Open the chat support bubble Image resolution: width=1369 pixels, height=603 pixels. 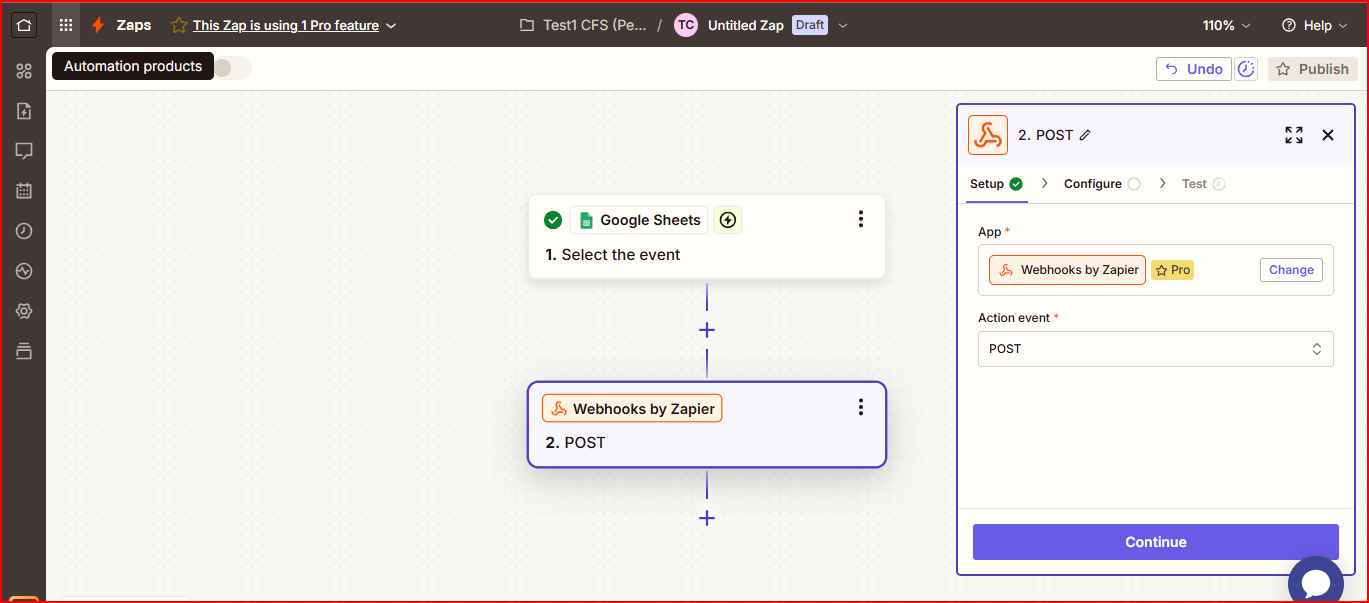1315,583
